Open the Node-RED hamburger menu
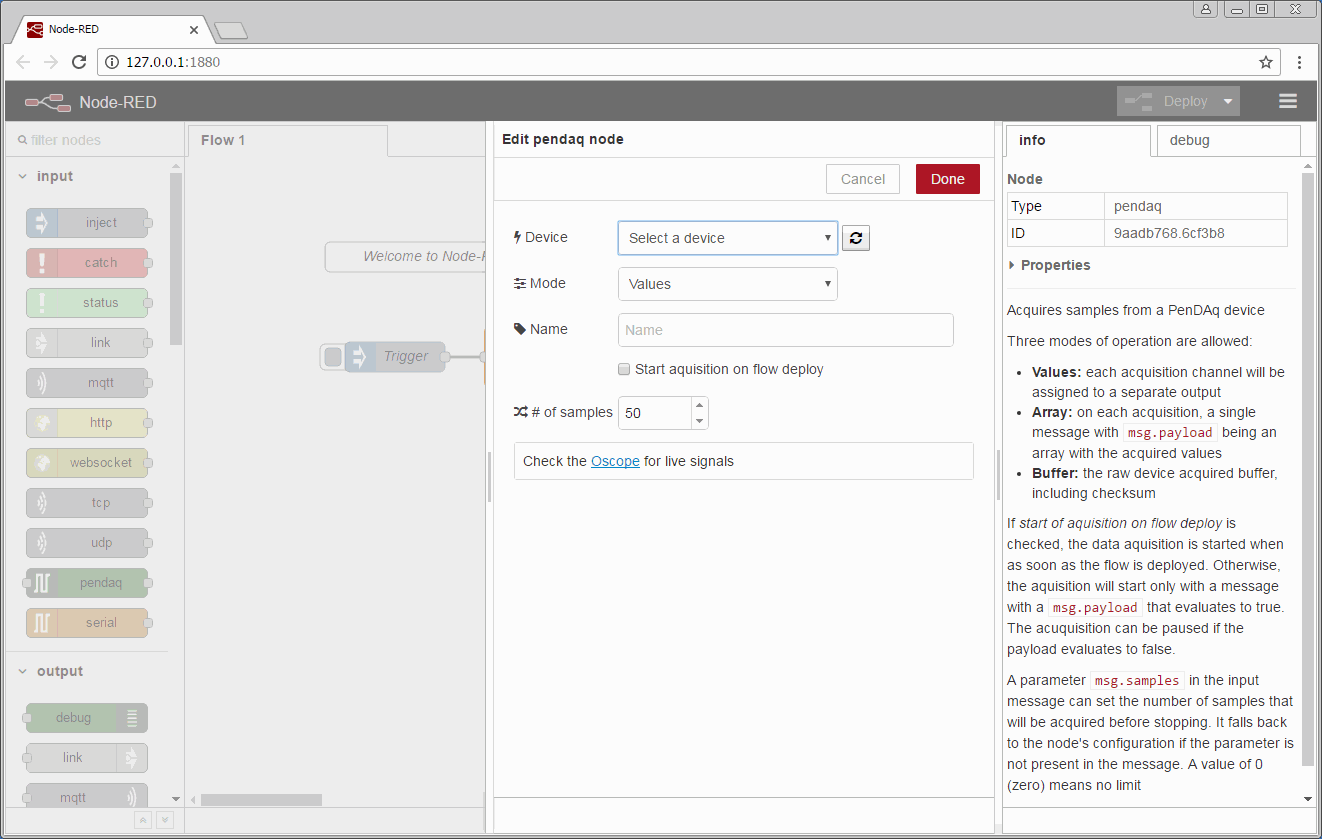 (x=1288, y=101)
